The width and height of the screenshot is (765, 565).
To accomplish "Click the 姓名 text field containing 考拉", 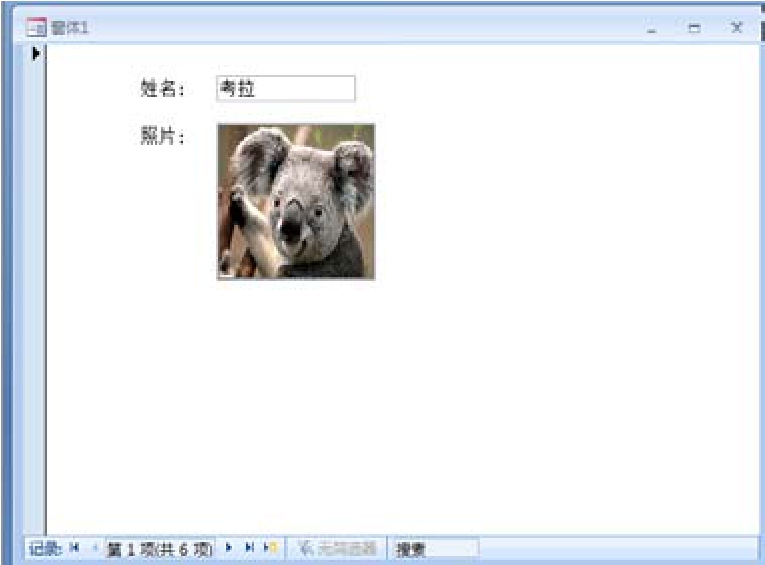I will 285,89.
